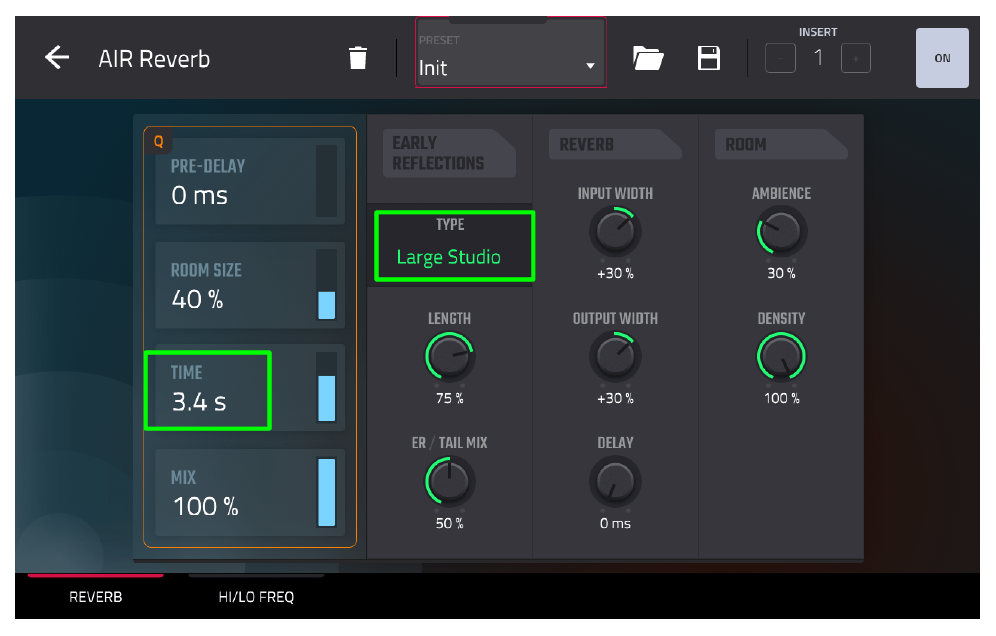Image resolution: width=996 pixels, height=636 pixels.
Task: Click the Output Width +30 % value
Action: coord(615,398)
